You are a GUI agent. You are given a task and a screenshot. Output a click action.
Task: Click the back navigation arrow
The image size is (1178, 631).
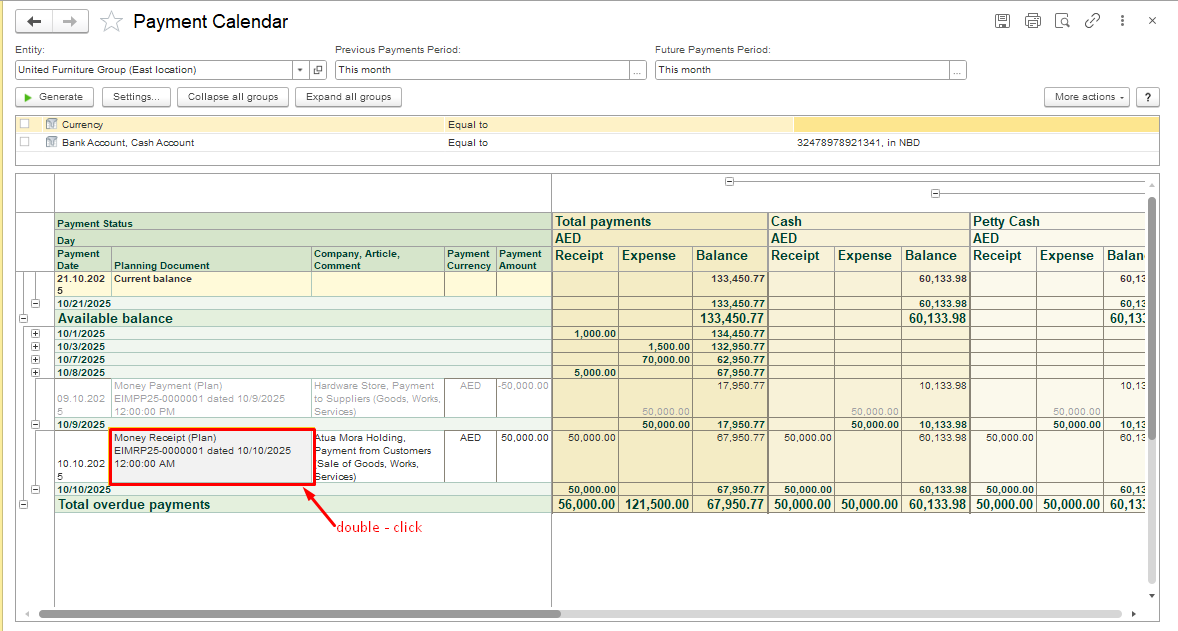pyautogui.click(x=36, y=21)
